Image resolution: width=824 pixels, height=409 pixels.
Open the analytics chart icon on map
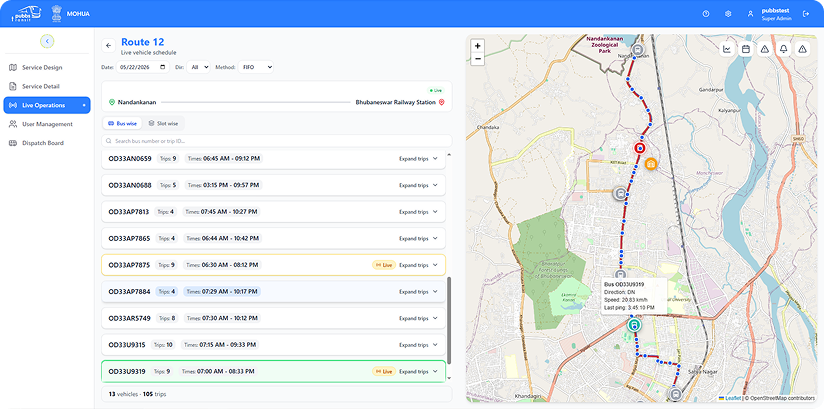point(727,49)
